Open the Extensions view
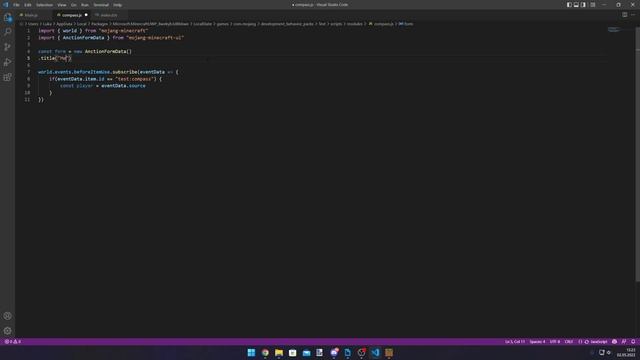Screen dimensions: 640x360 7,77
